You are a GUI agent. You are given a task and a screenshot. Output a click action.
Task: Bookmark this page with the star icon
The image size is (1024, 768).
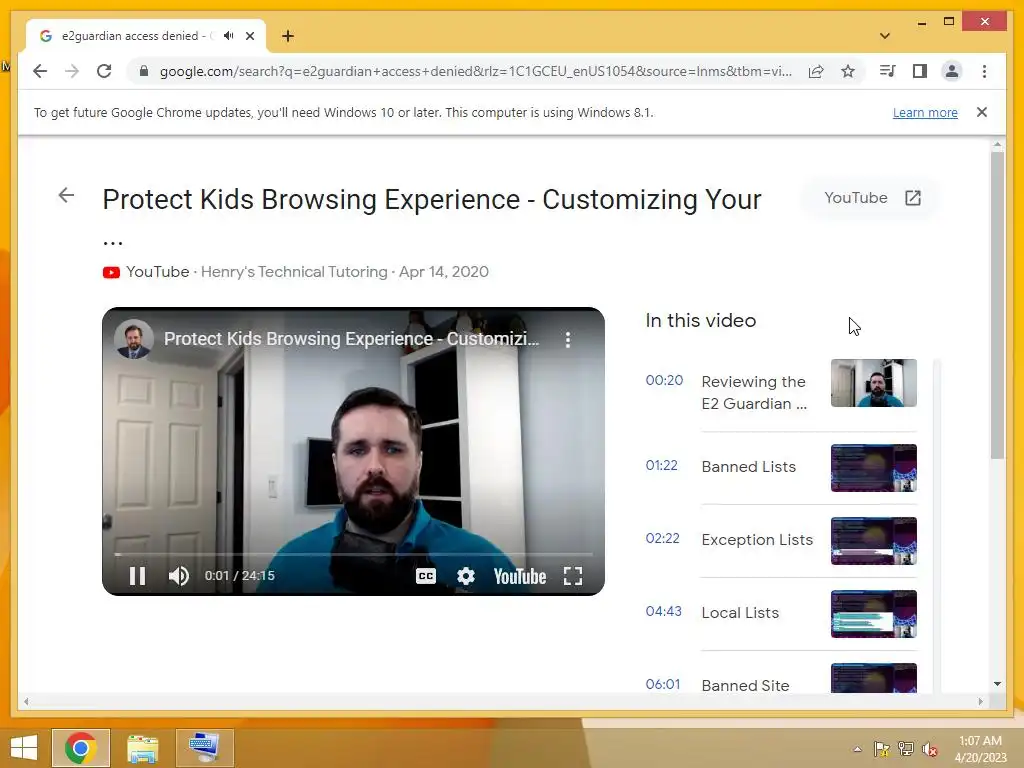pyautogui.click(x=848, y=71)
